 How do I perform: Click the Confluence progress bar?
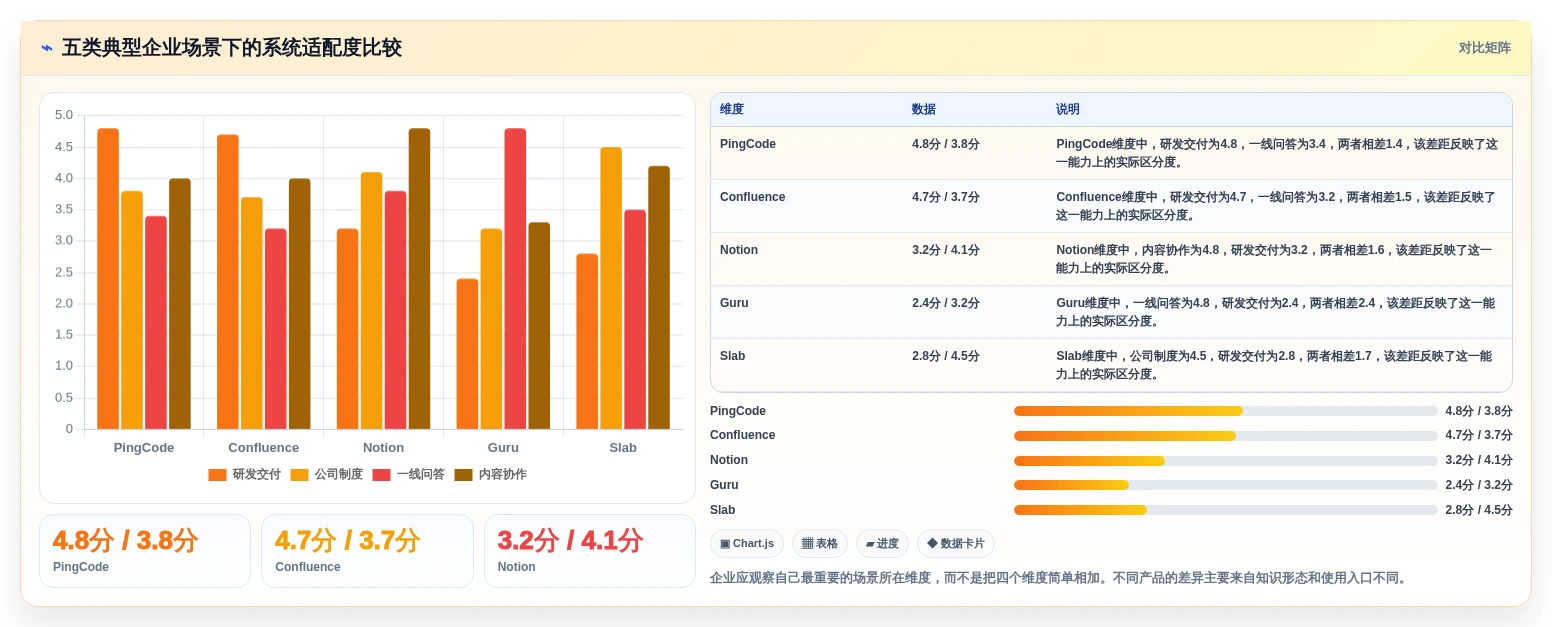coord(1225,436)
